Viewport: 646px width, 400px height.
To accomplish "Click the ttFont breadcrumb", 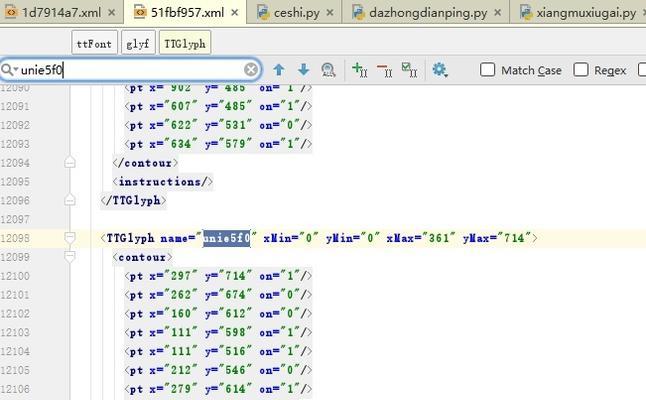I will [94, 43].
